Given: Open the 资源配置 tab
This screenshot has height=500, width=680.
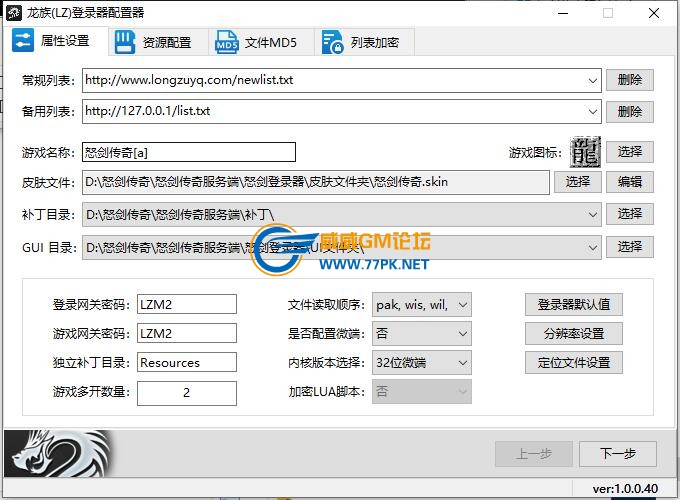Looking at the screenshot, I should point(158,42).
